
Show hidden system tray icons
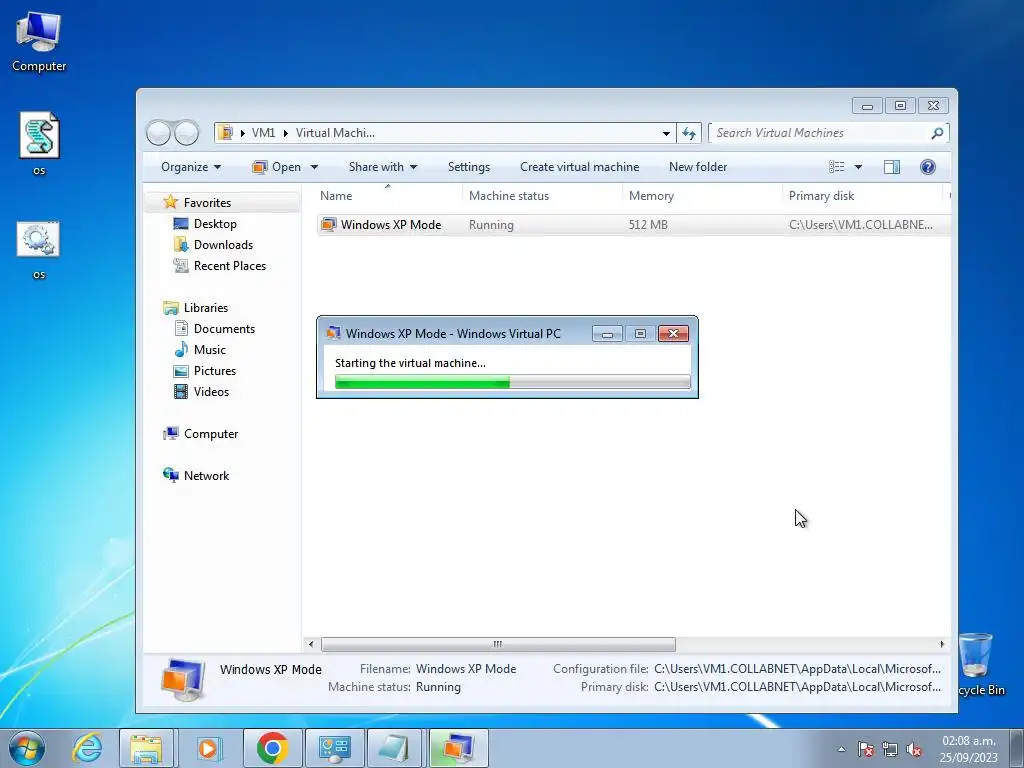tap(842, 750)
